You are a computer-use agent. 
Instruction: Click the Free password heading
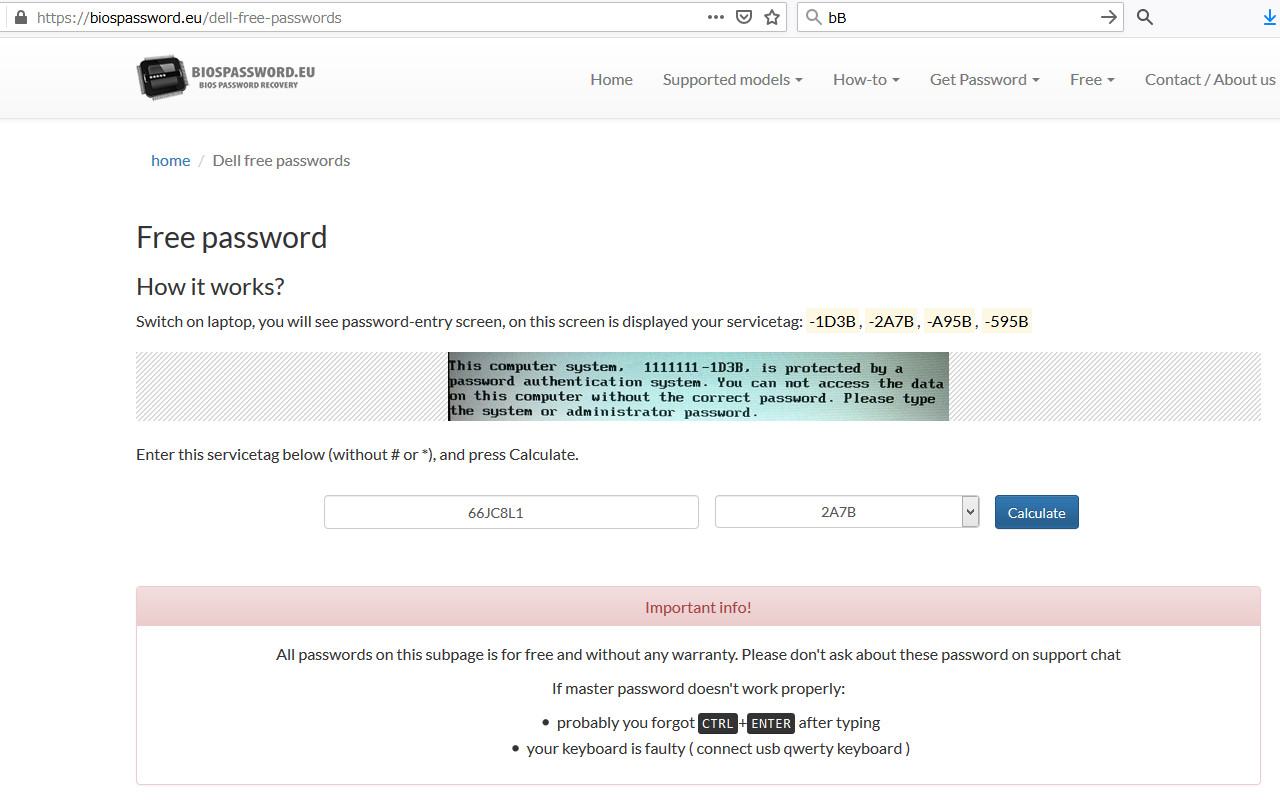(232, 237)
